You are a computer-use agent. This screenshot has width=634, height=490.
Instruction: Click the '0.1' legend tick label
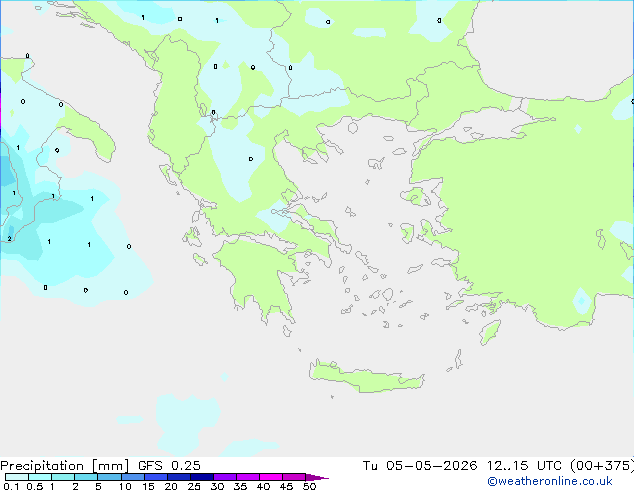pos(11,486)
